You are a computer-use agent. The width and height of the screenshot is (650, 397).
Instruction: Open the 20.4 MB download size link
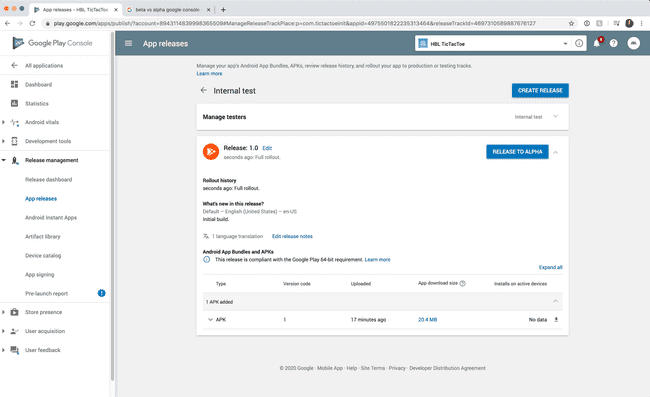pyautogui.click(x=427, y=320)
